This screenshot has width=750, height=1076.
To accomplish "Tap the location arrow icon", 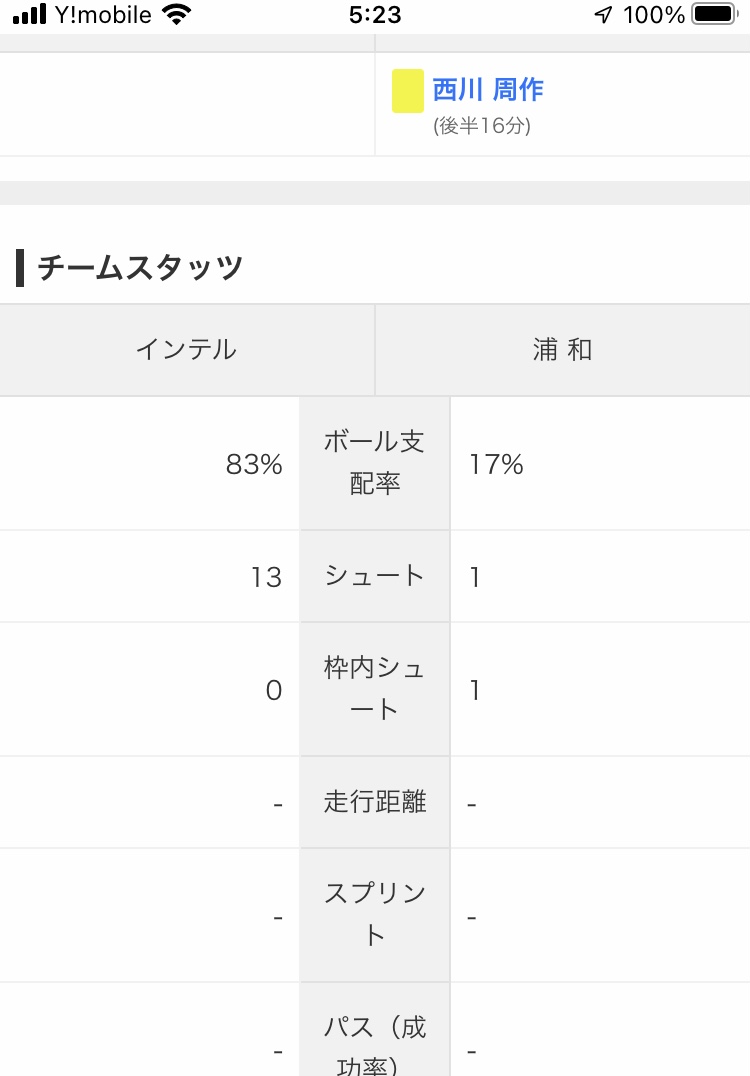I will pyautogui.click(x=604, y=14).
